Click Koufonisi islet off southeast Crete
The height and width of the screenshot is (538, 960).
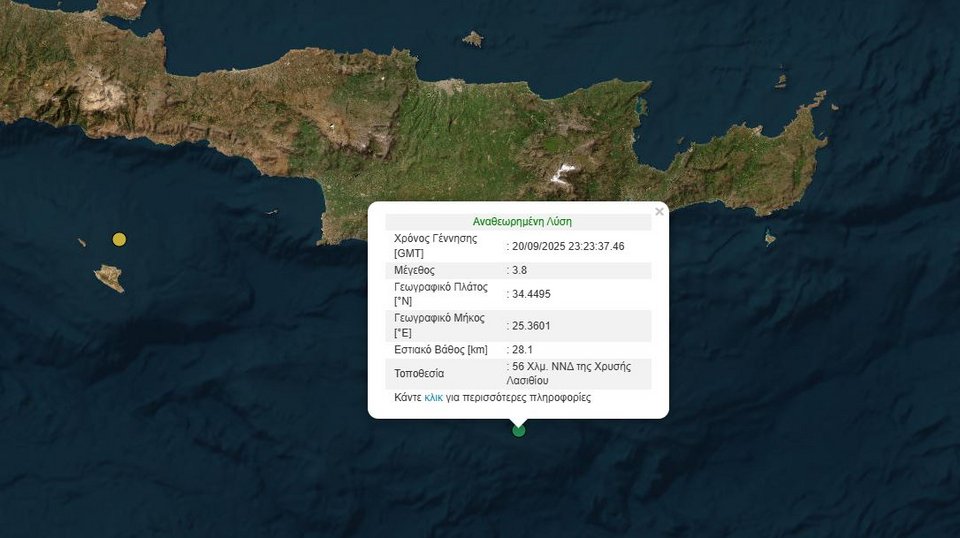pyautogui.click(x=769, y=238)
